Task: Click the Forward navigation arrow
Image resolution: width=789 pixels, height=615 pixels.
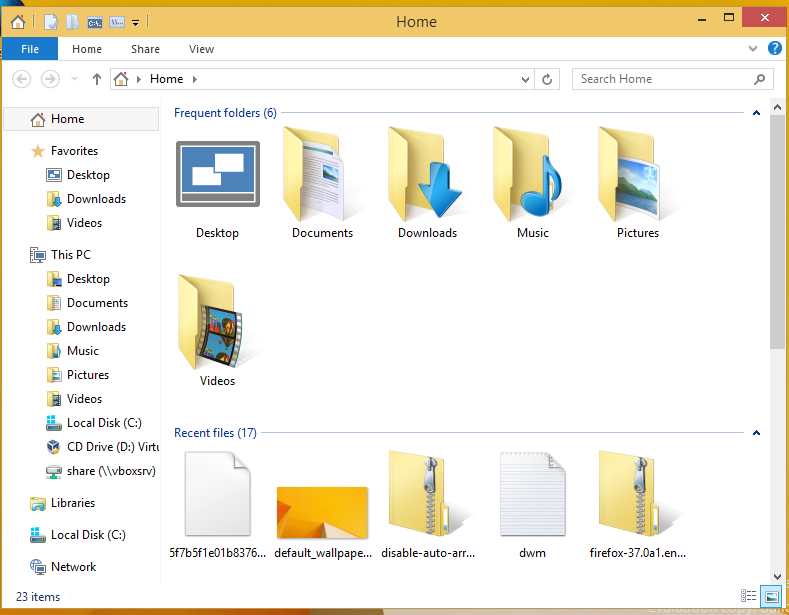Action: coord(50,79)
